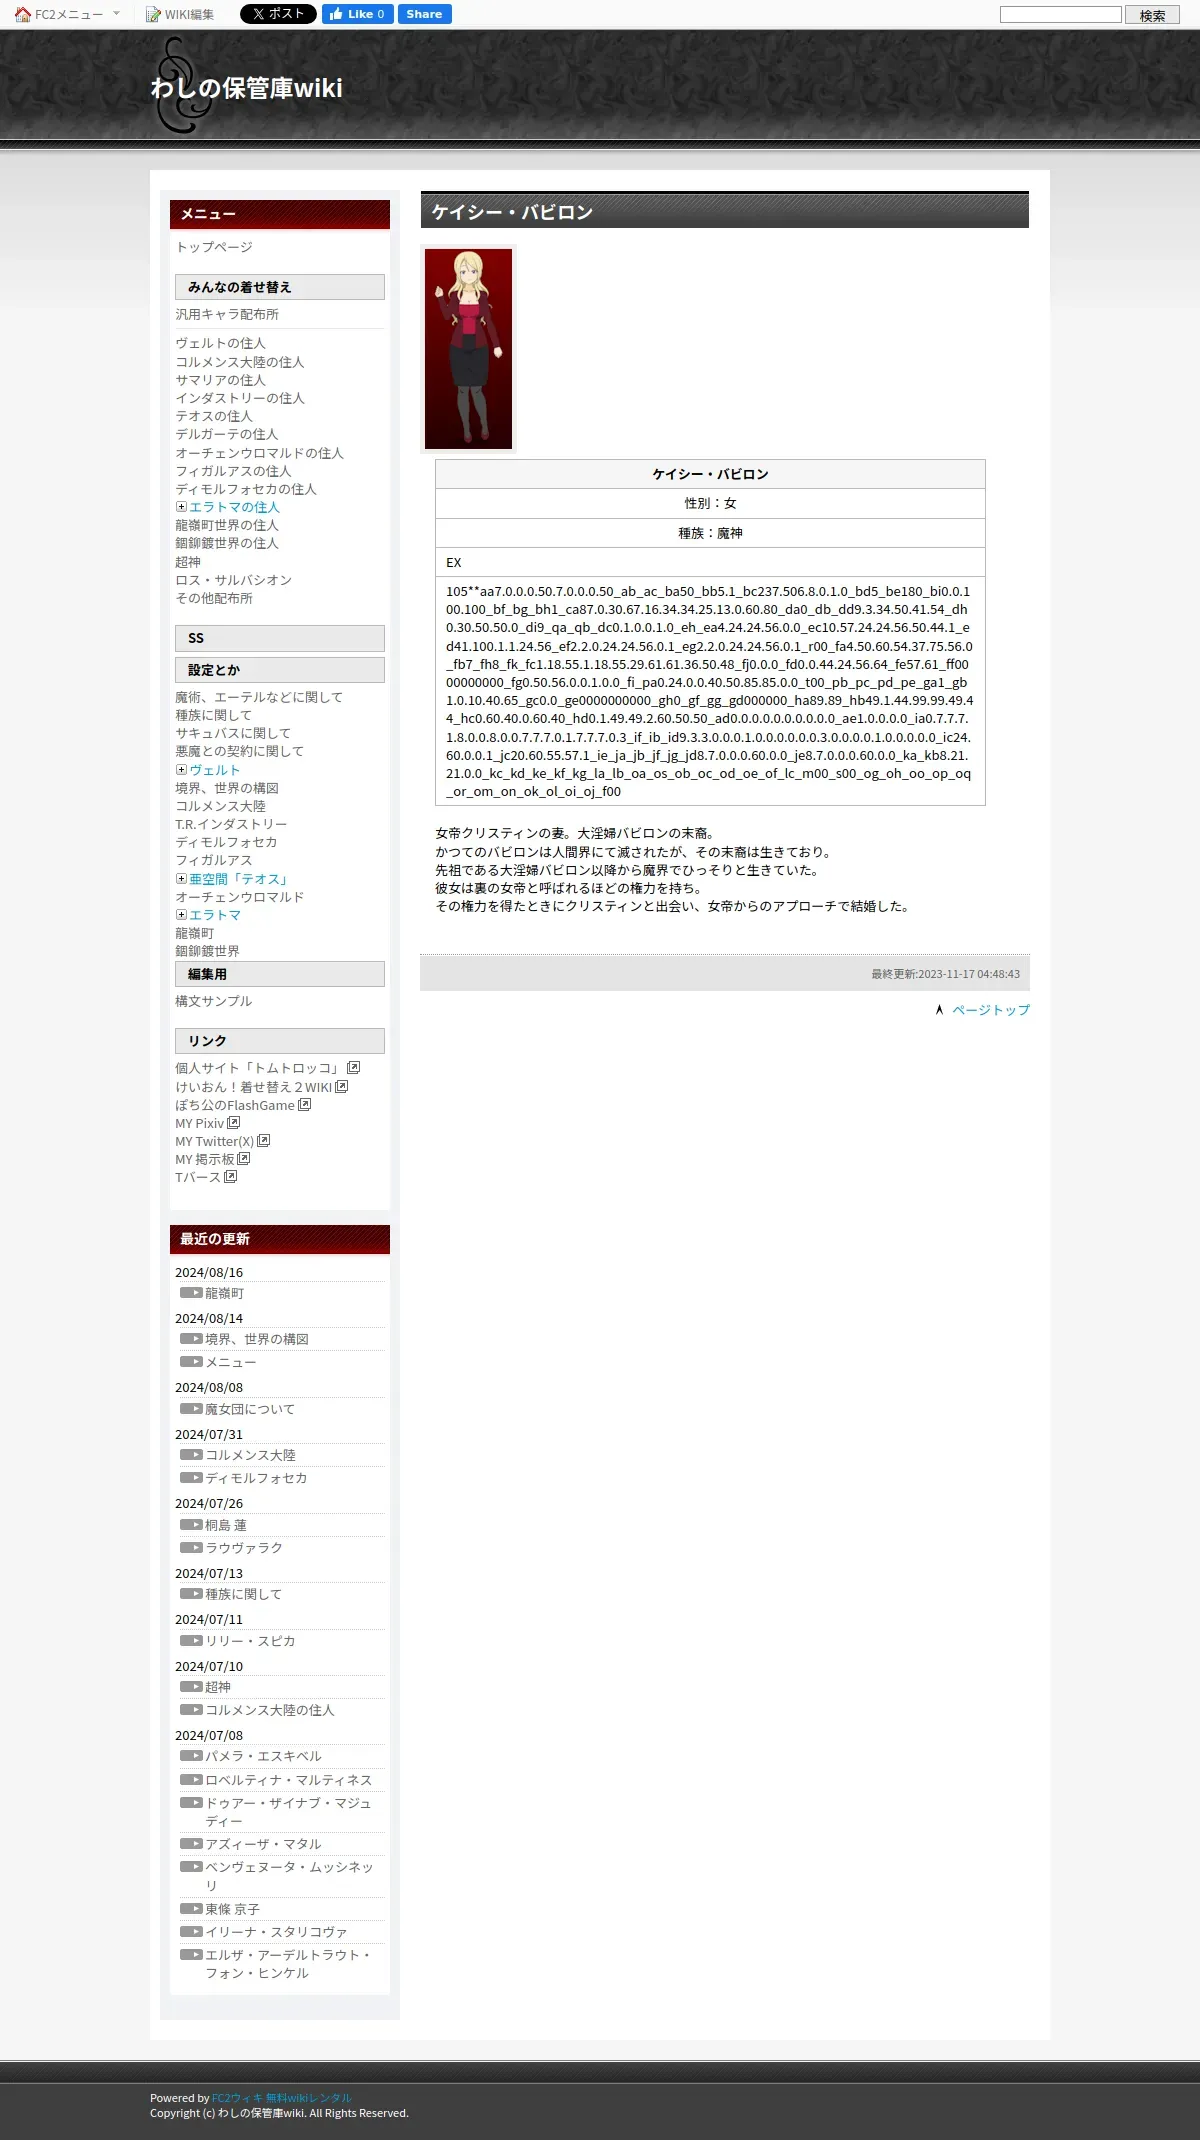Open ドゥアー・ザイナブ・マジュディー recent update
This screenshot has width=1200, height=2140.
[x=288, y=1812]
